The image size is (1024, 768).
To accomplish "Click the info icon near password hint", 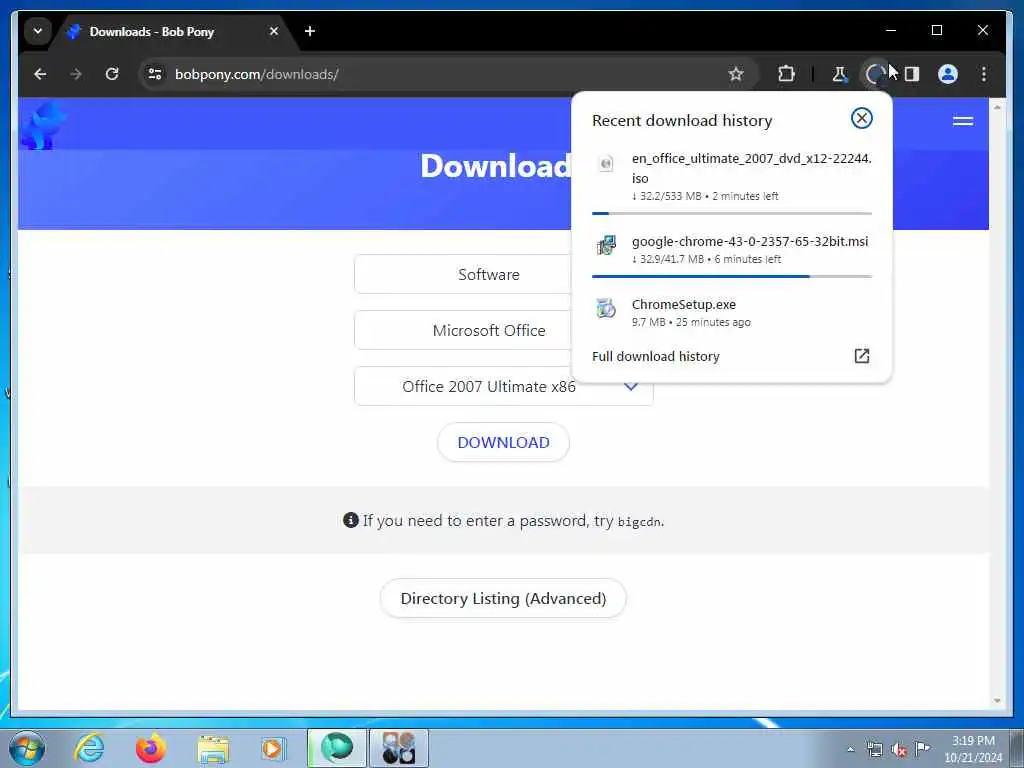I will tap(351, 520).
